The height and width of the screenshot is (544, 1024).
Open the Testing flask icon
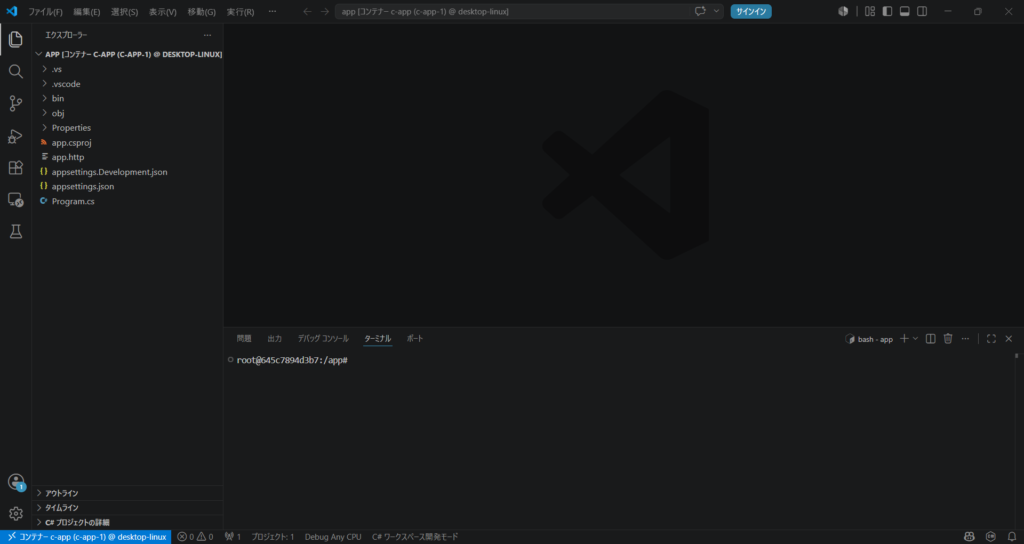pos(16,231)
